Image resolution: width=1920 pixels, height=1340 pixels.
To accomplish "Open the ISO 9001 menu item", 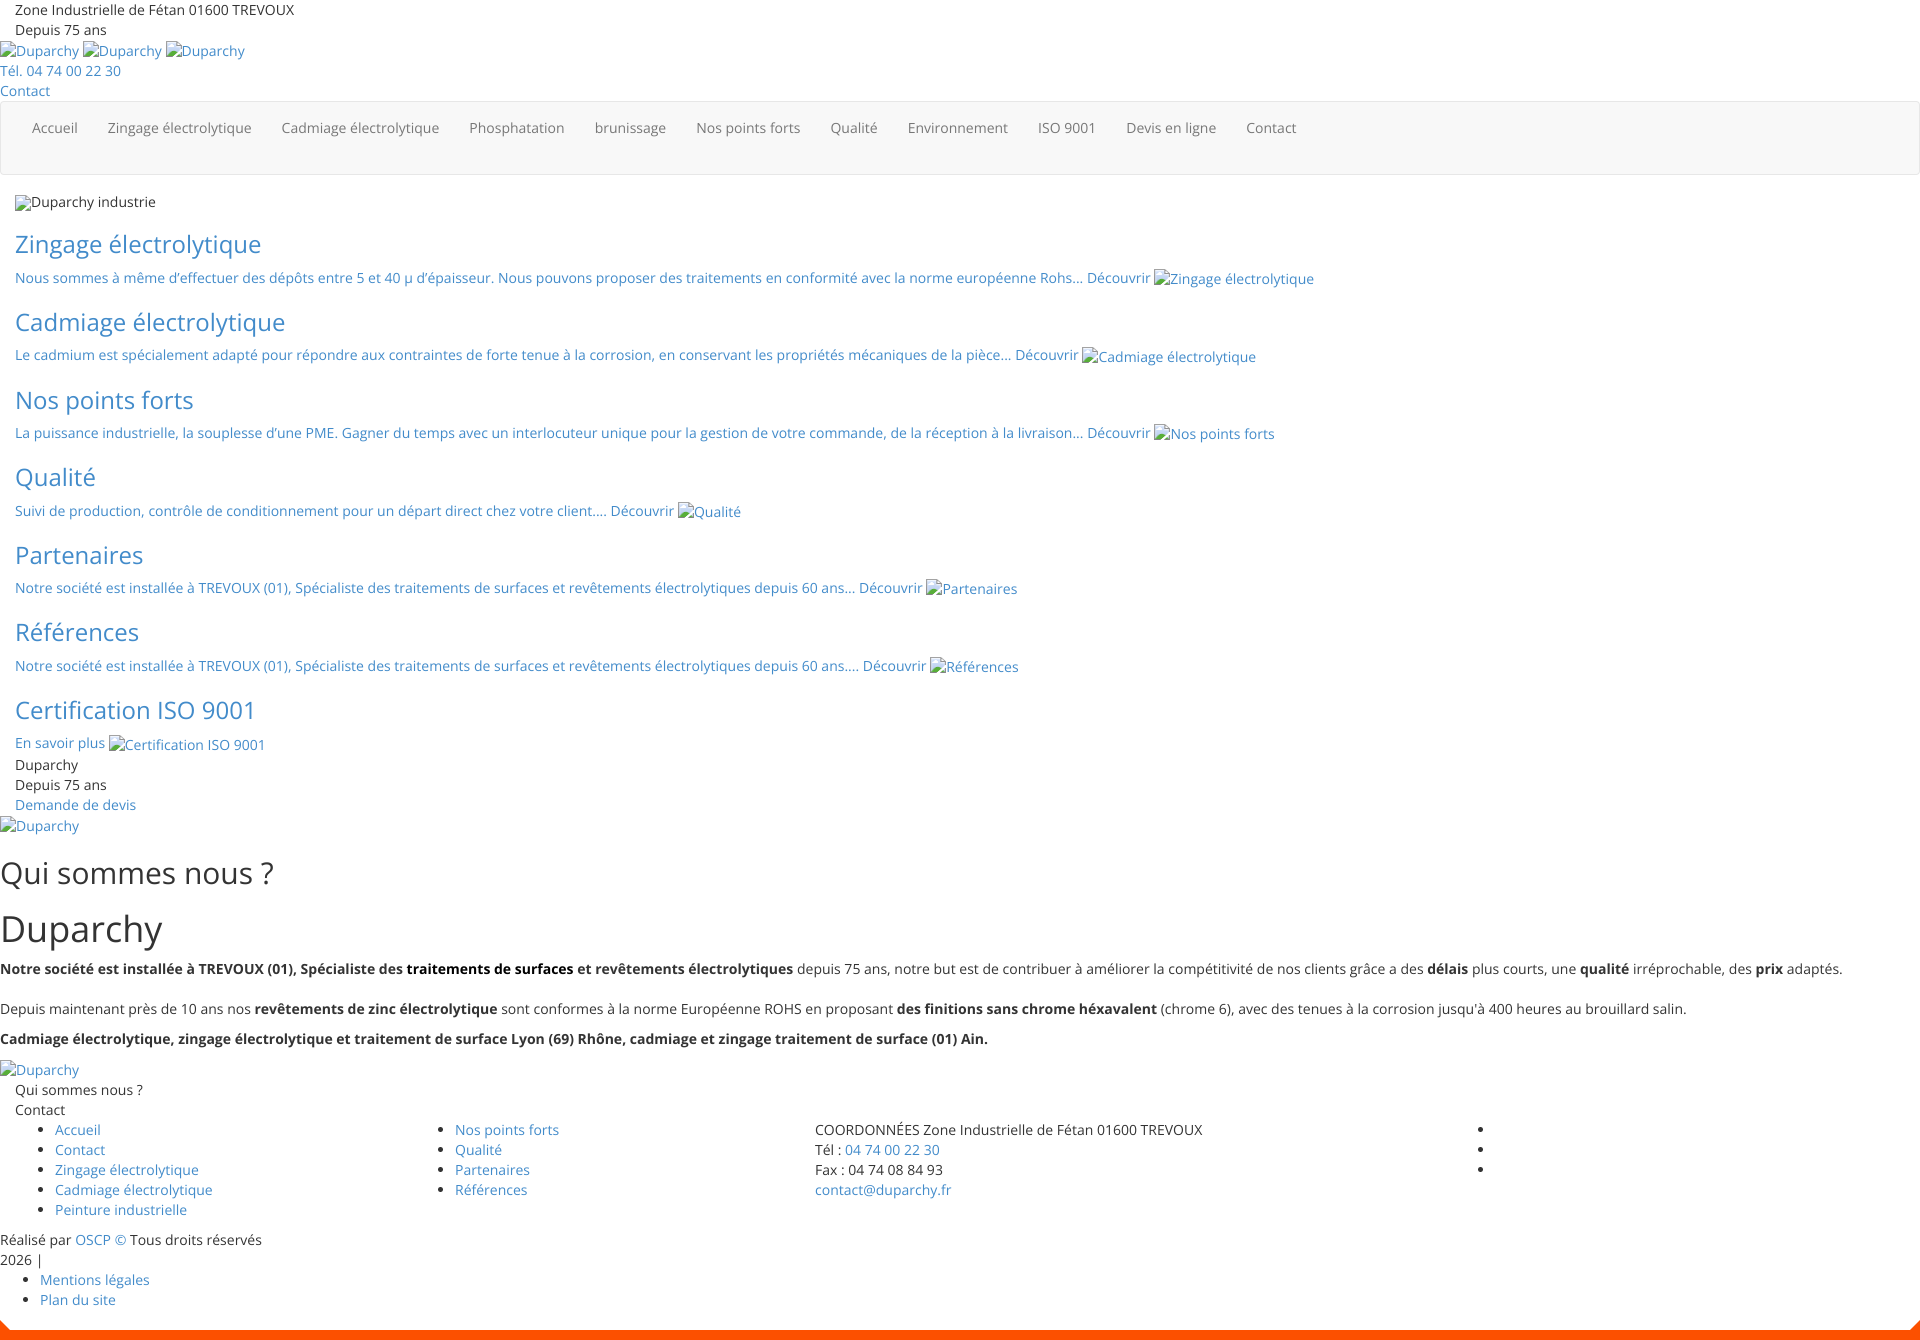I will point(1067,128).
